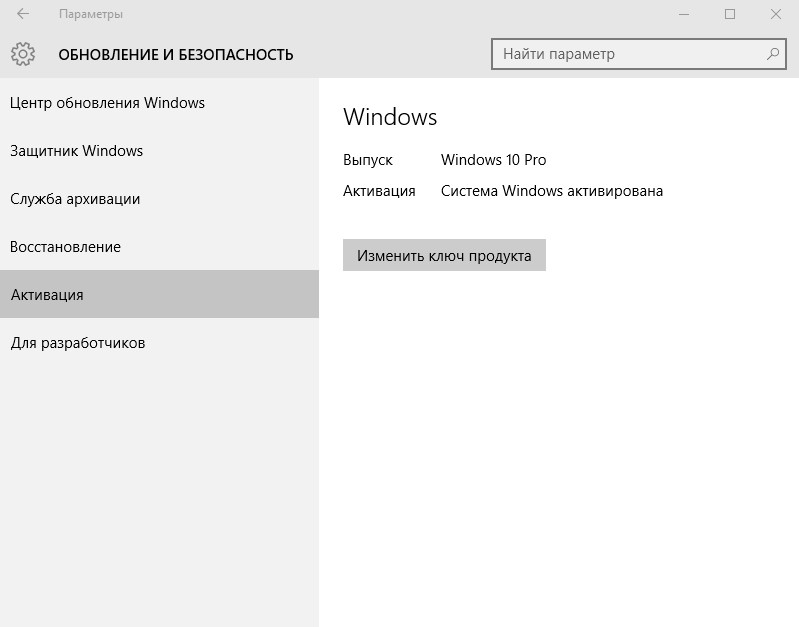This screenshot has height=627, width=799.
Task: Click the ОБНОВЛЕНИЕ И БЕЗОПАСНОСТЬ header title
Action: tap(176, 55)
